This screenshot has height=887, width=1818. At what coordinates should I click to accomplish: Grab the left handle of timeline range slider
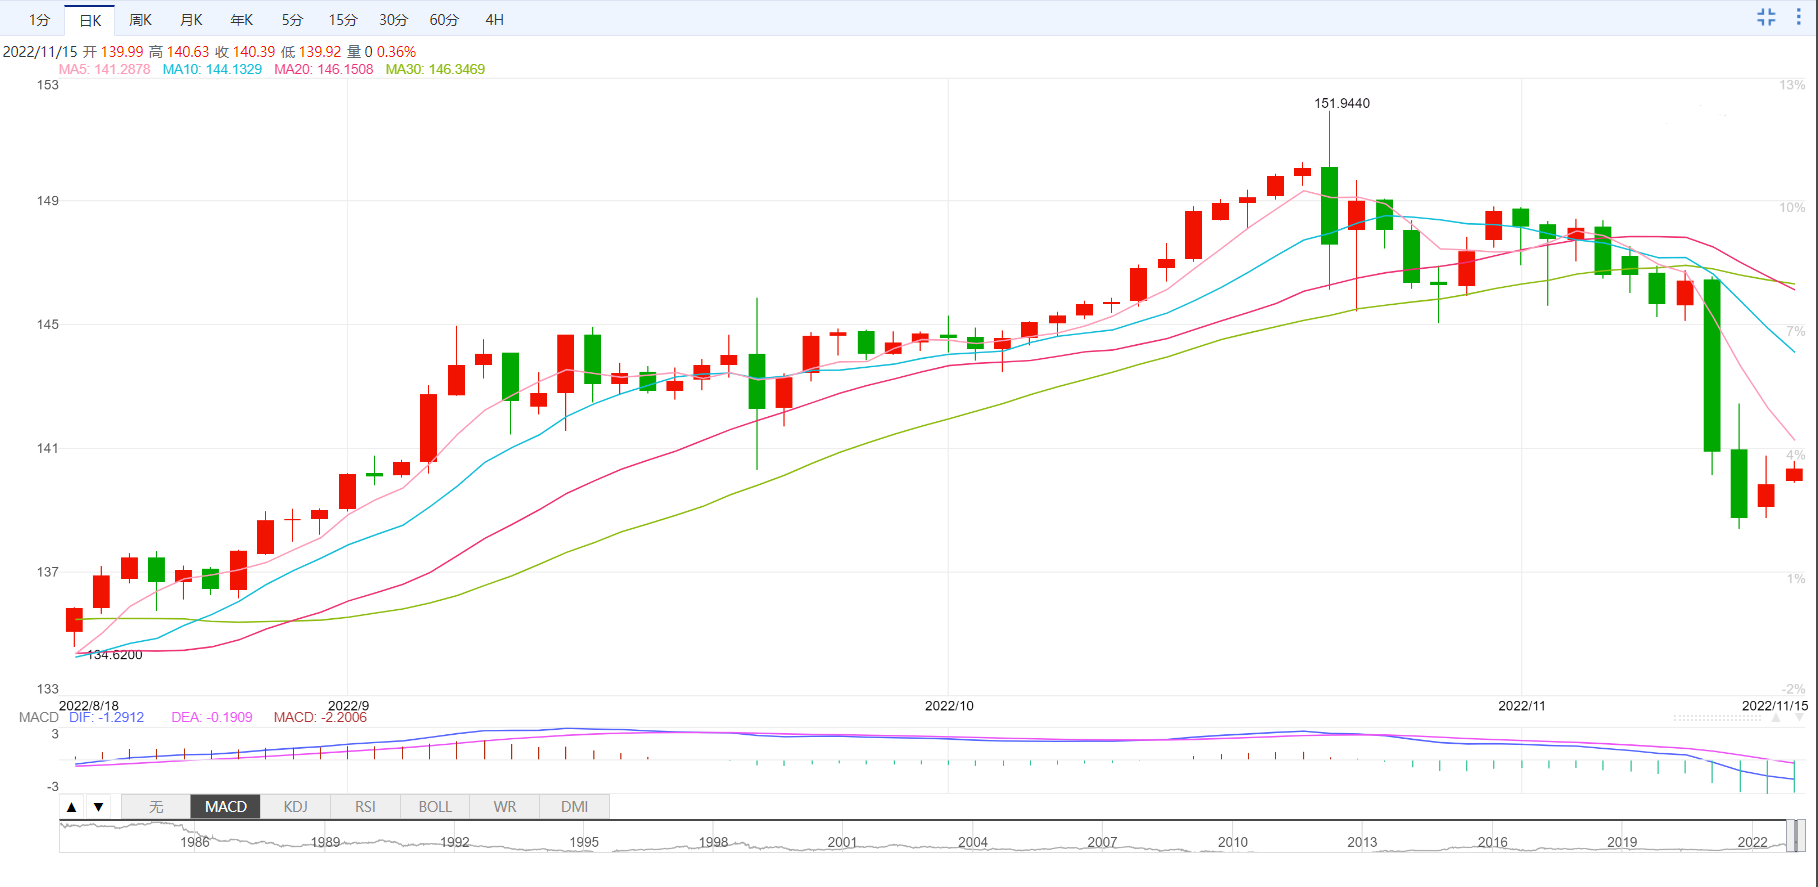pyautogui.click(x=1790, y=836)
